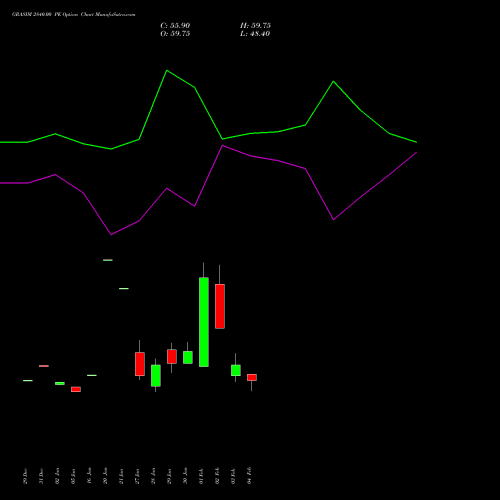Click the close value C: 55.90
This screenshot has height=500, width=500.
tap(175, 26)
